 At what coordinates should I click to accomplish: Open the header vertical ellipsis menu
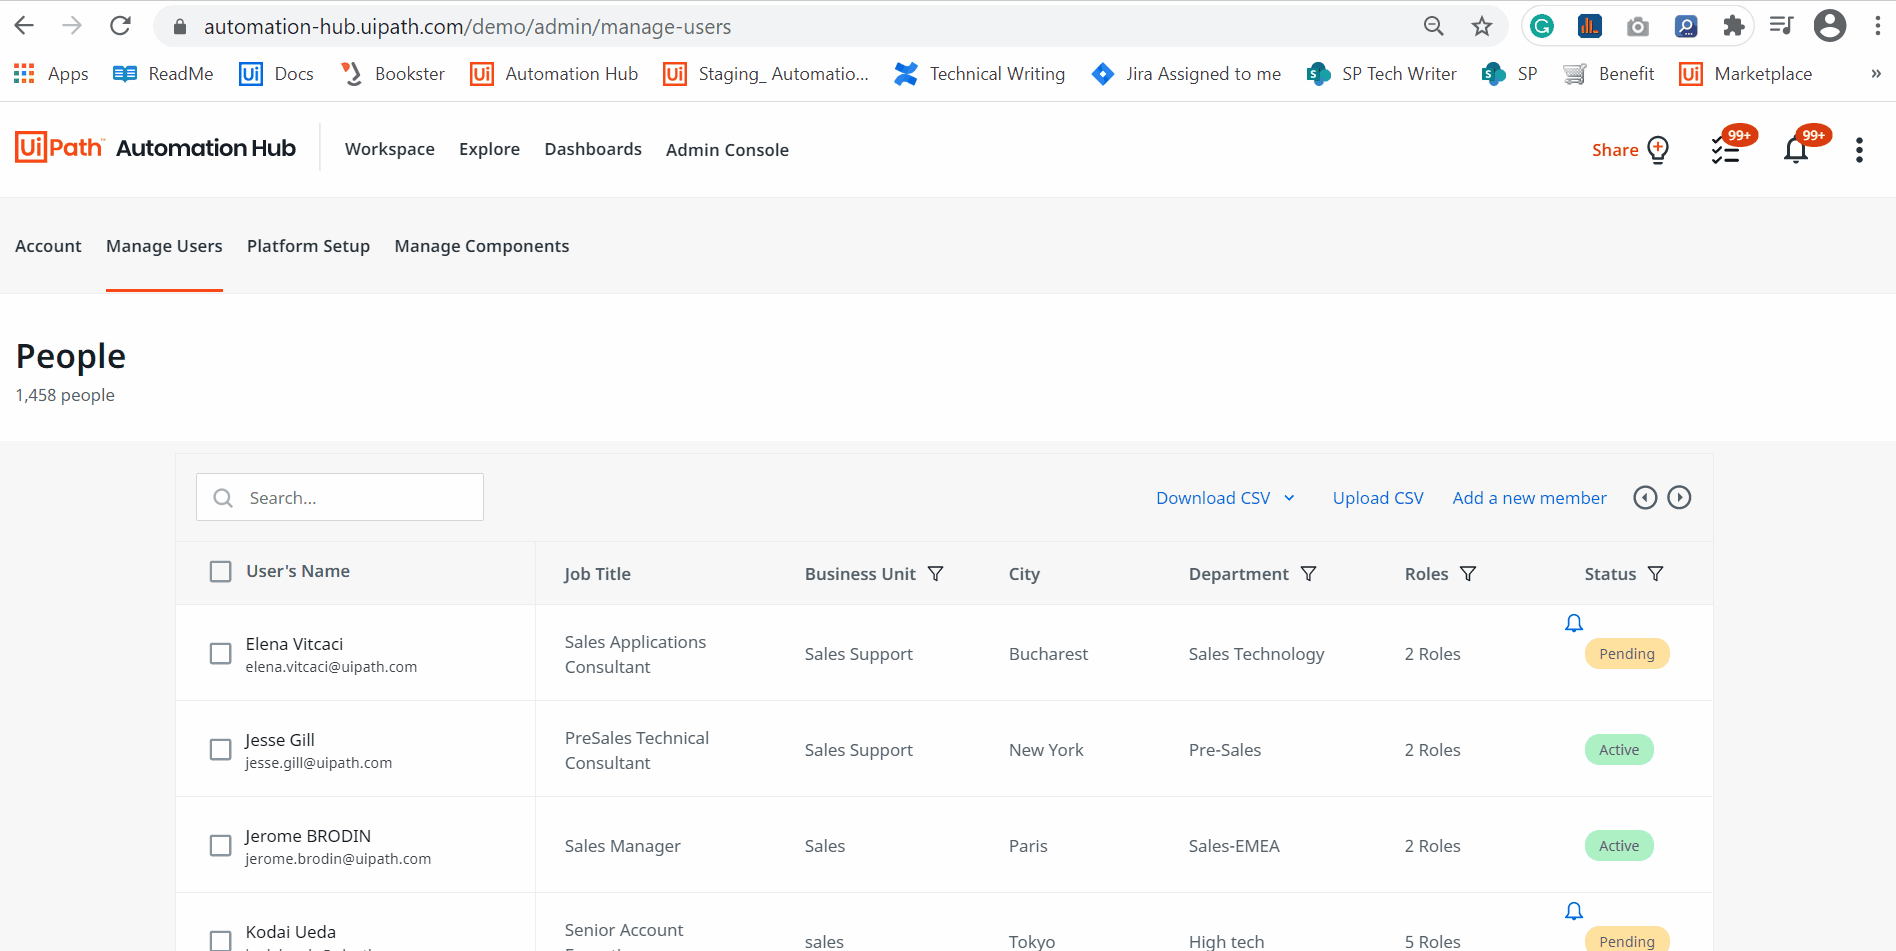point(1859,150)
